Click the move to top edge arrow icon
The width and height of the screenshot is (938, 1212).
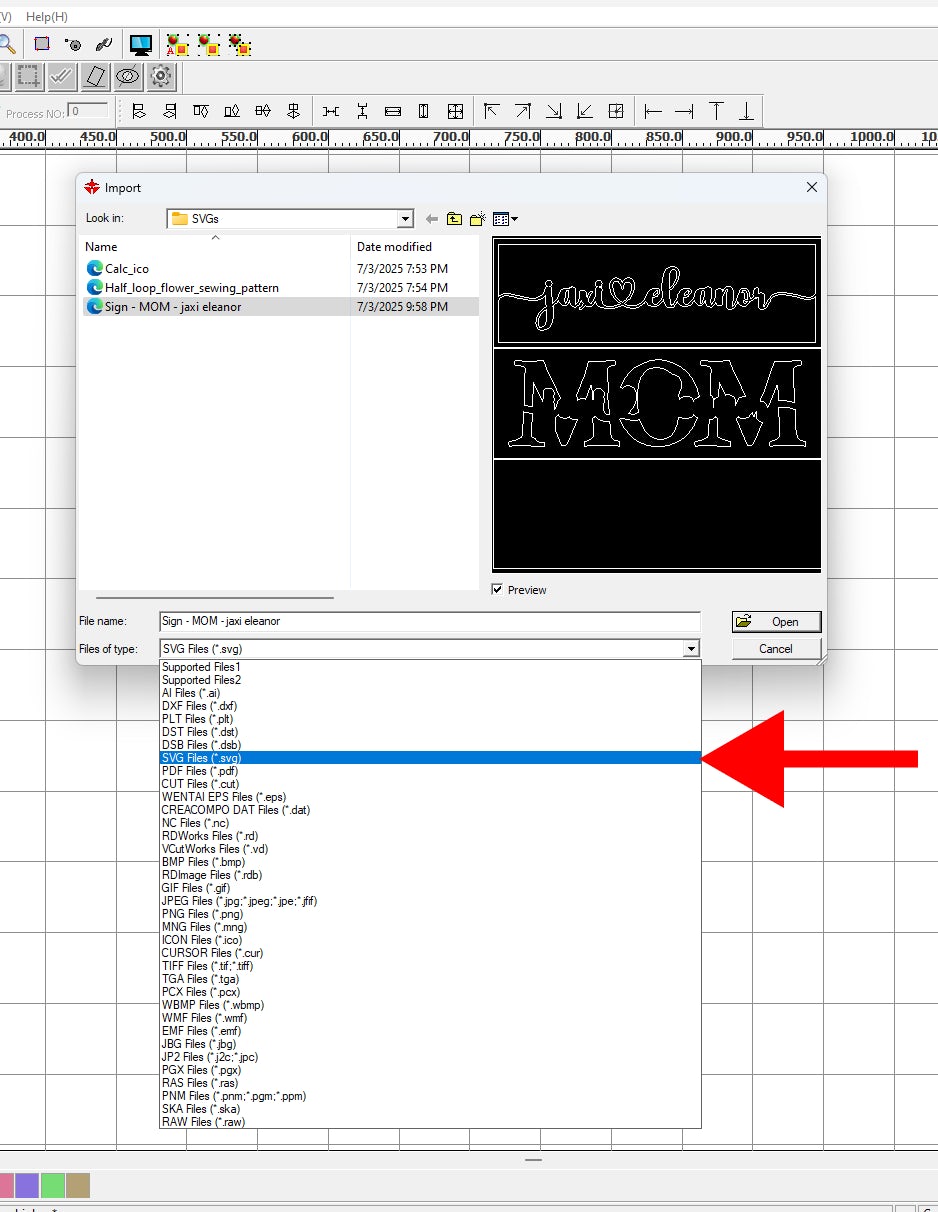pyautogui.click(x=716, y=111)
